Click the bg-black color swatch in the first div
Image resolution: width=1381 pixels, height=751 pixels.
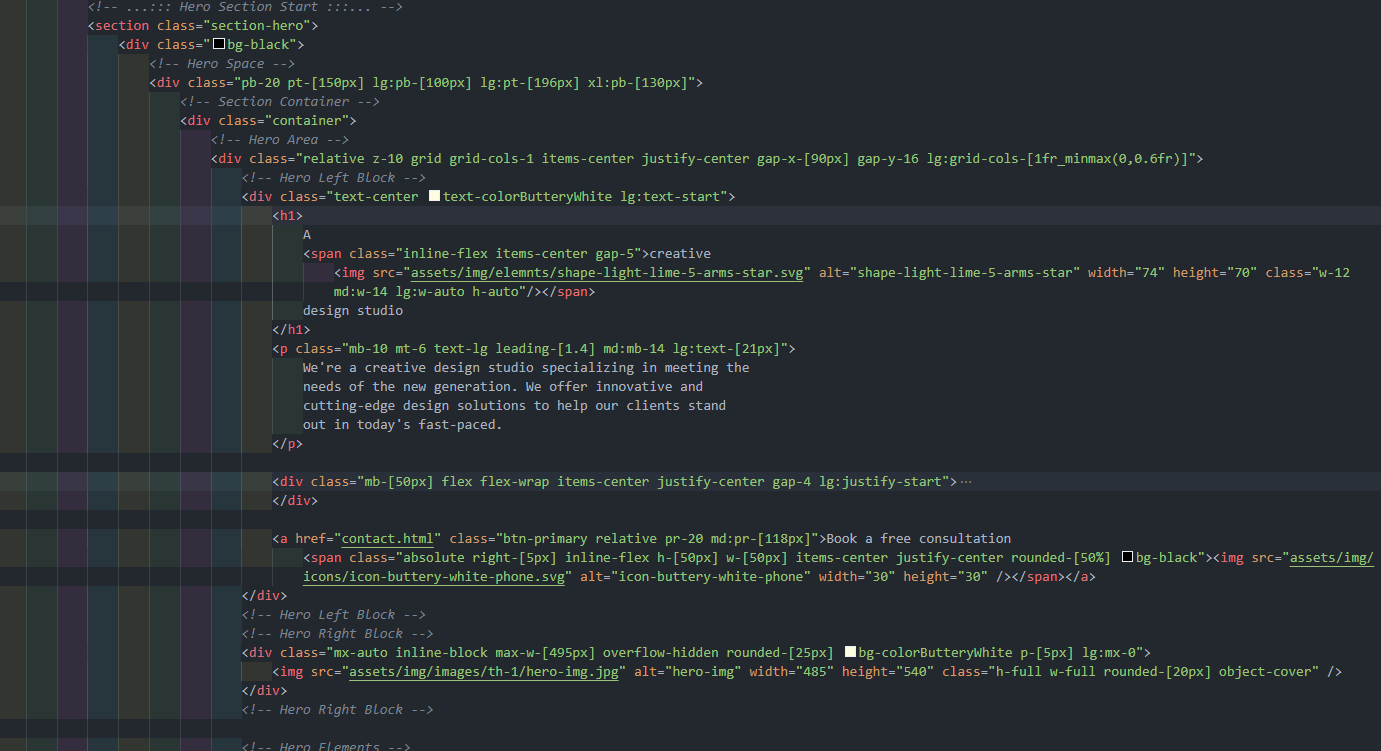219,45
